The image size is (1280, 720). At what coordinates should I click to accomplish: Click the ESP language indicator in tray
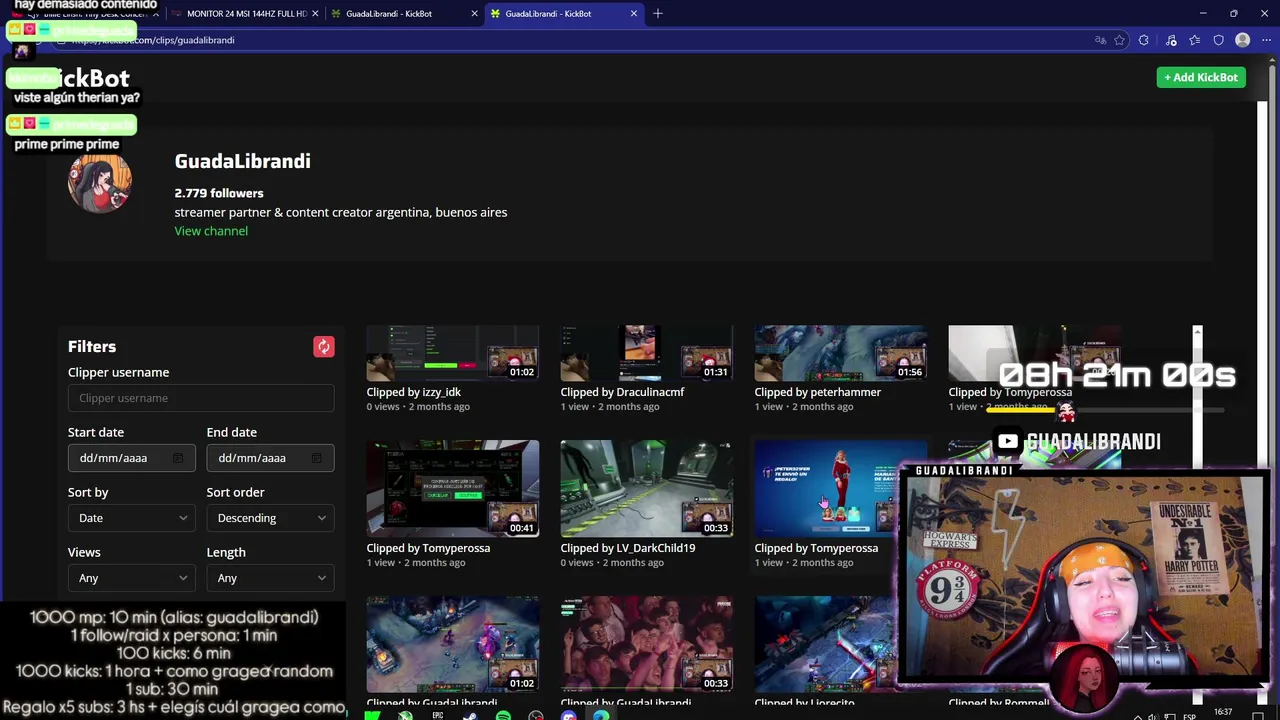pyautogui.click(x=1189, y=716)
